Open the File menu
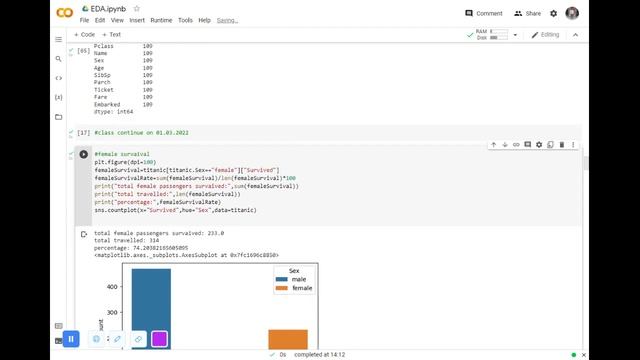This screenshot has width=640, height=360. (x=84, y=20)
